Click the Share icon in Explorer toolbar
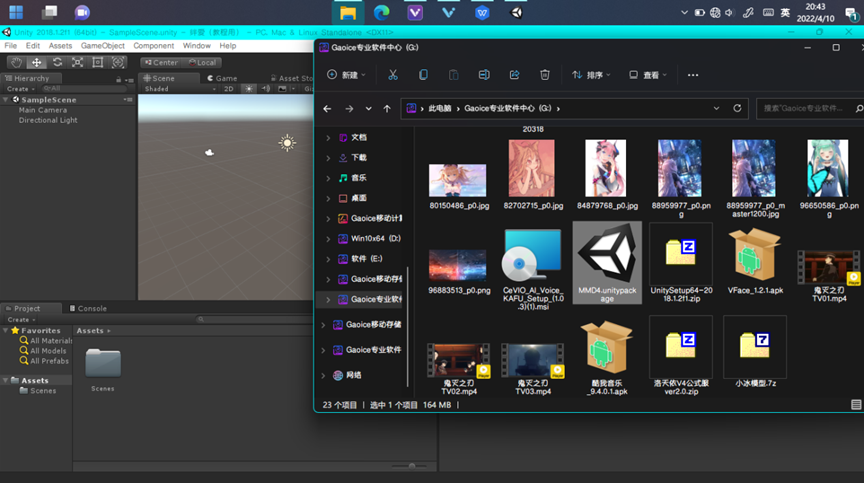Screen dimensions: 864x483 click(x=514, y=75)
